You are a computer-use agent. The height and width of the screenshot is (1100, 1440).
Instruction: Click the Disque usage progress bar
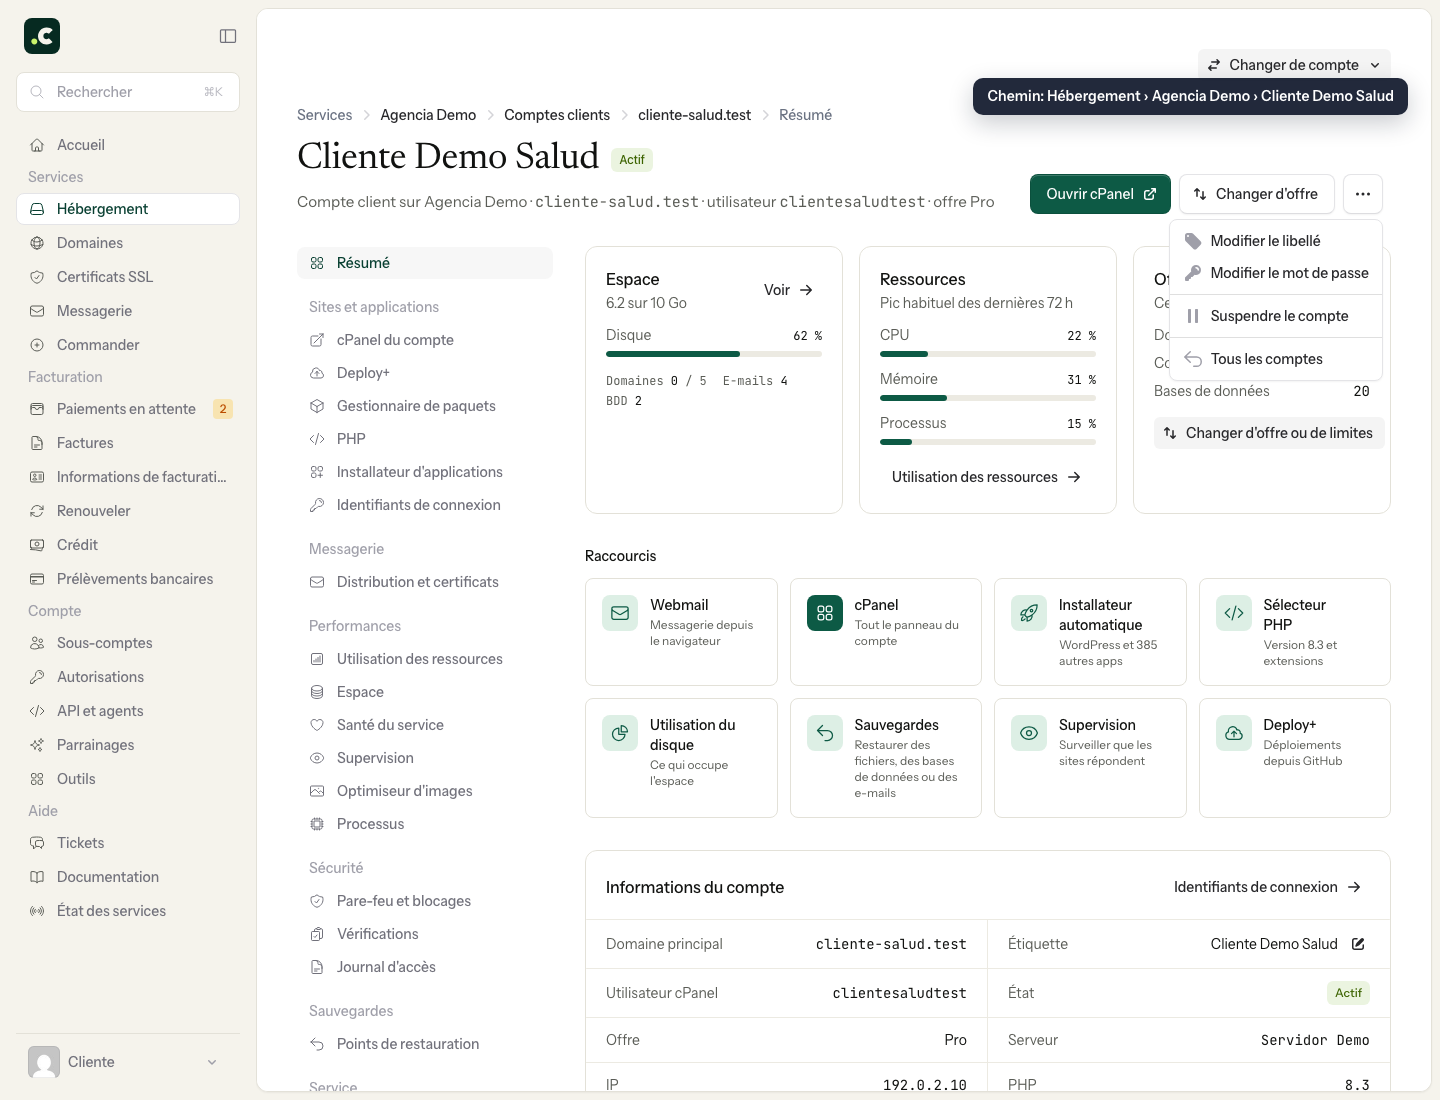(x=714, y=354)
